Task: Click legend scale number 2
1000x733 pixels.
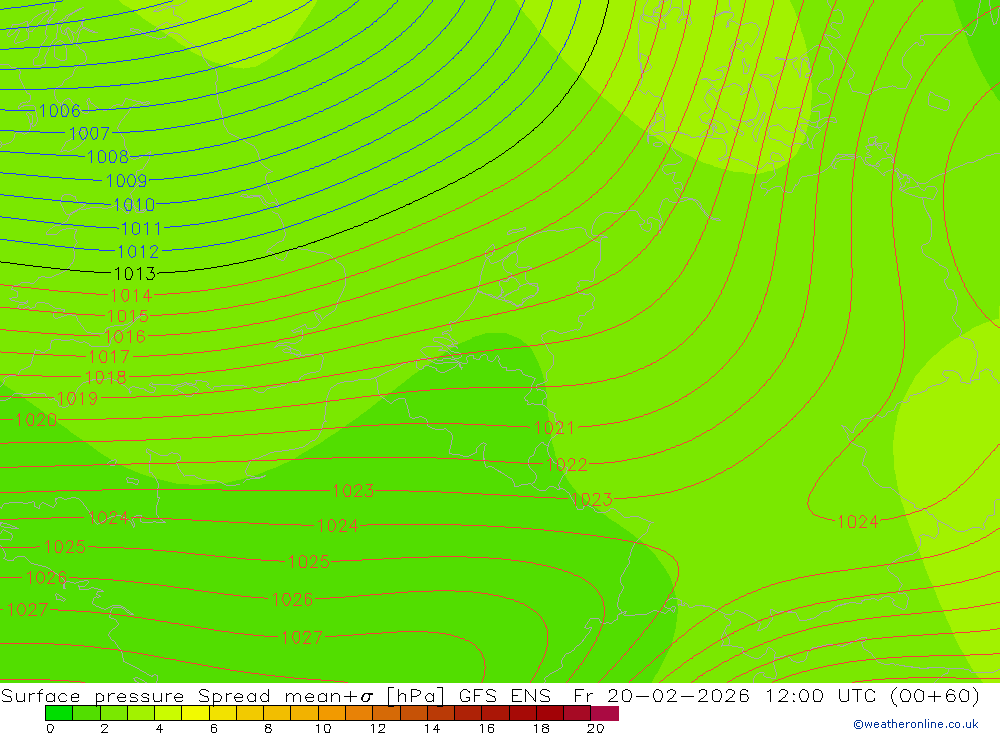Action: tap(105, 728)
